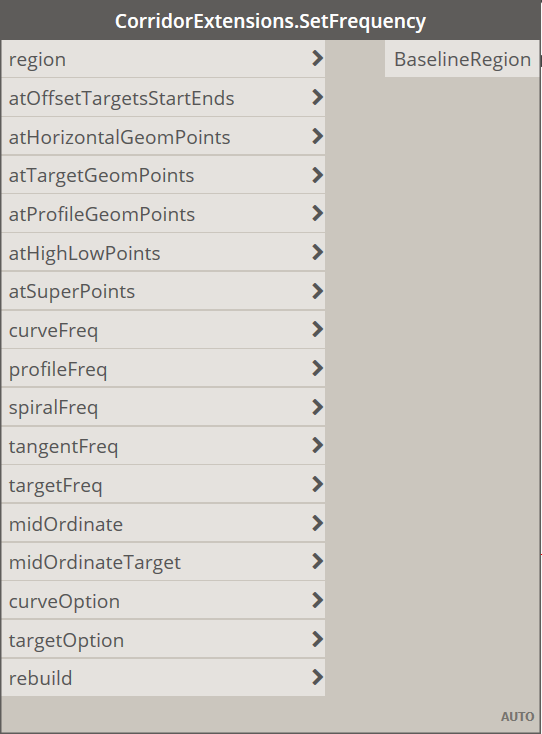Click the spiralFreq chevron arrow
The width and height of the screenshot is (542, 734).
pyautogui.click(x=317, y=407)
